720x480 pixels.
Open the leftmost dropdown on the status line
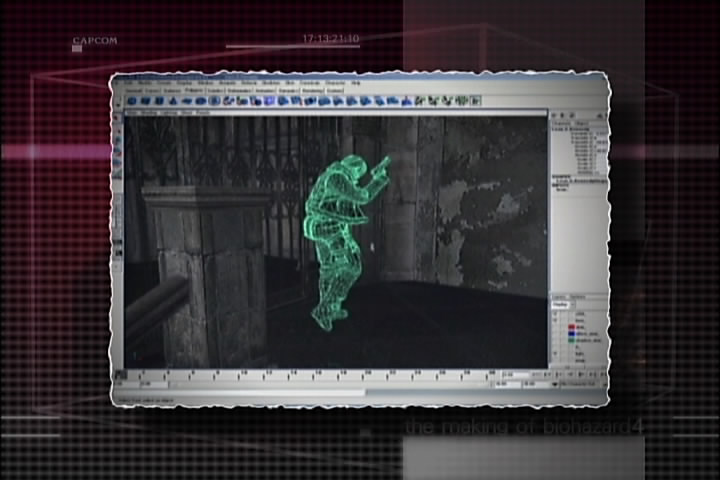[x=132, y=90]
